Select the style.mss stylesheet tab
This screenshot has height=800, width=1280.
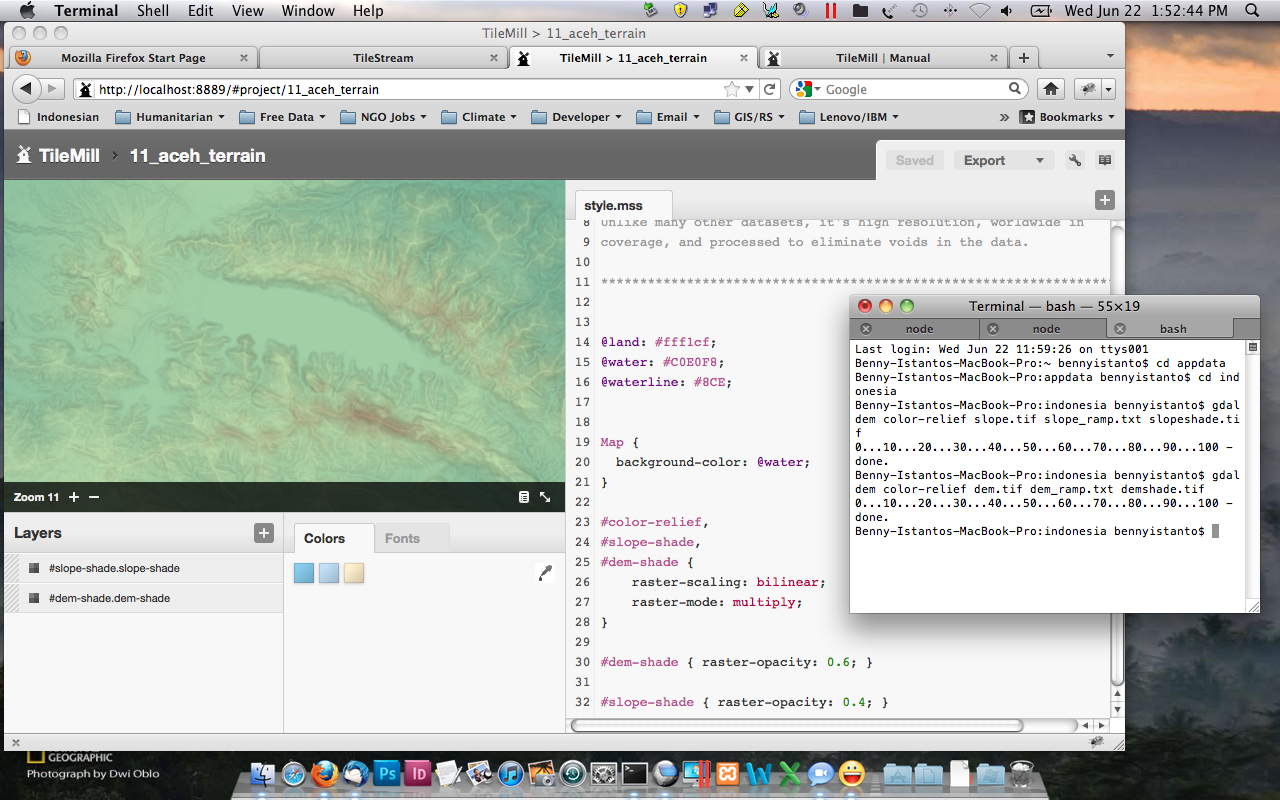coord(613,205)
